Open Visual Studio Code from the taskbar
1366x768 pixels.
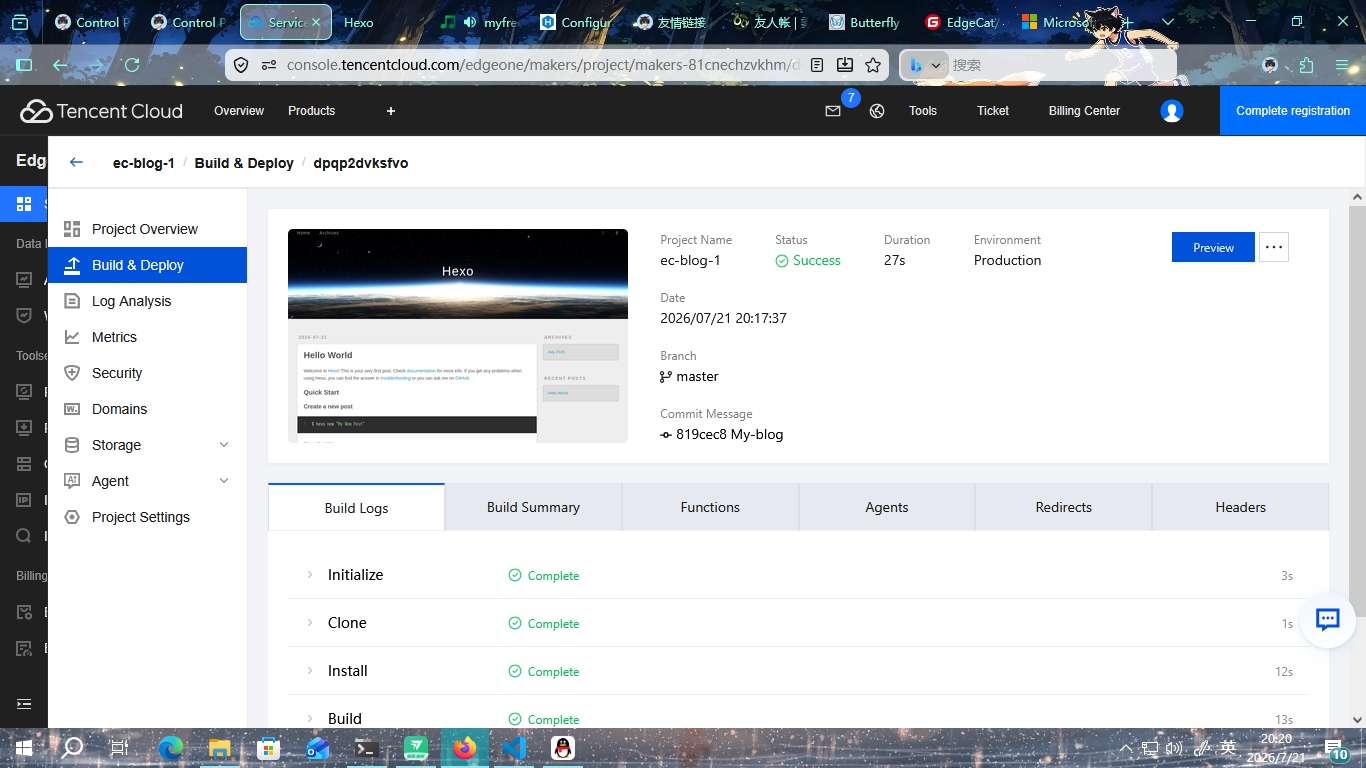514,748
